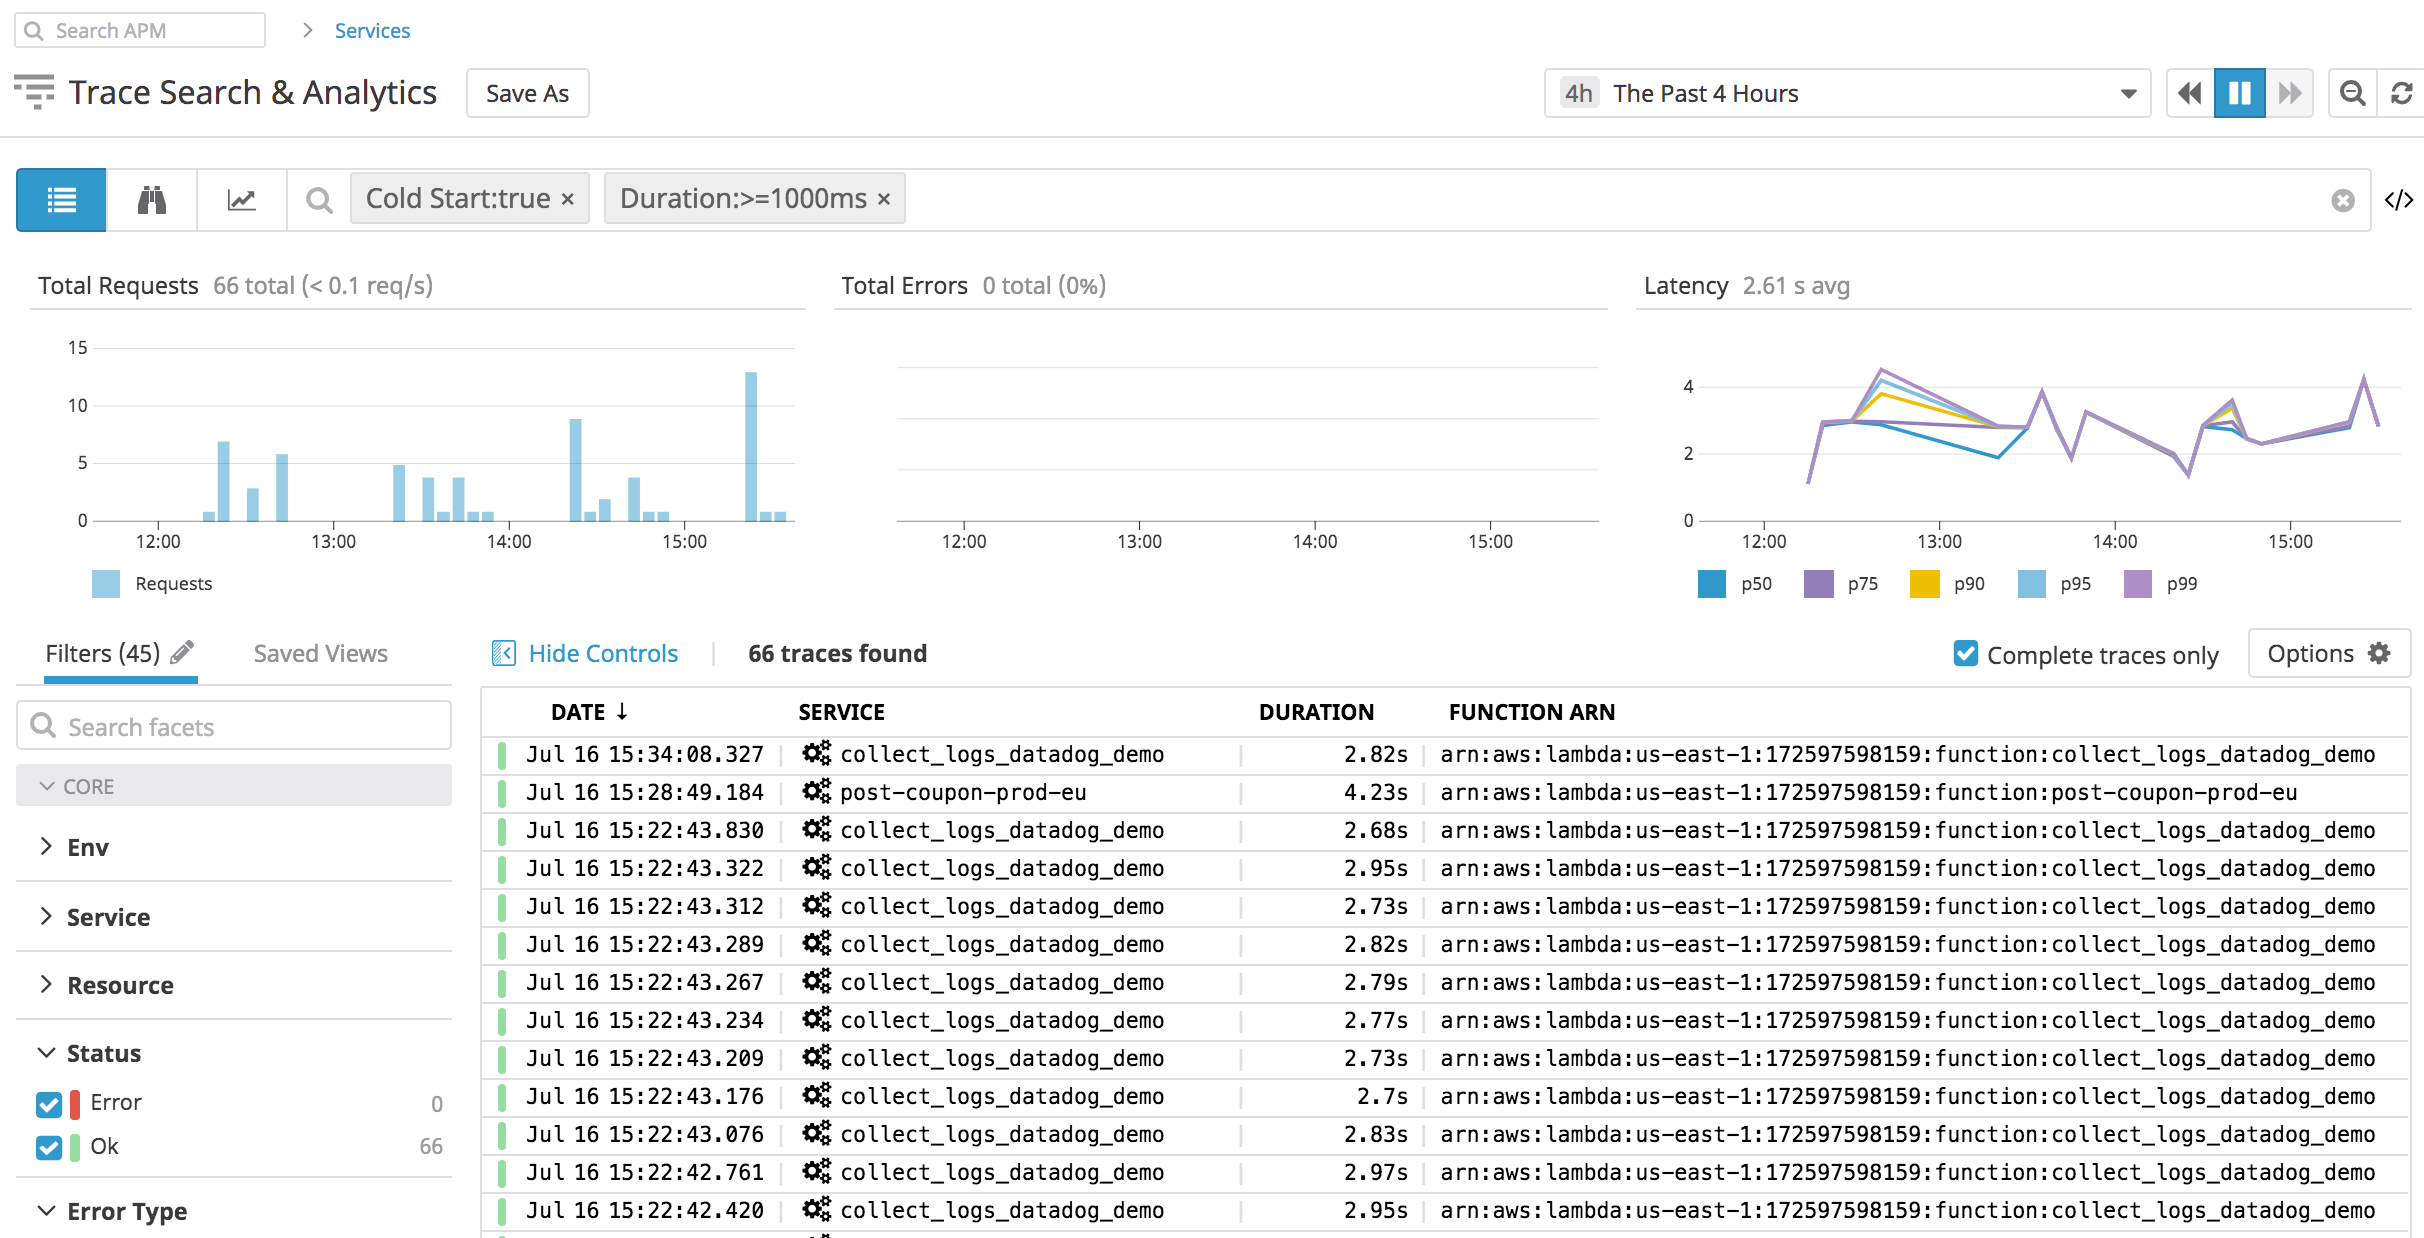Click the zoom magnifier near the time controls
The image size is (2424, 1238).
2352,92
